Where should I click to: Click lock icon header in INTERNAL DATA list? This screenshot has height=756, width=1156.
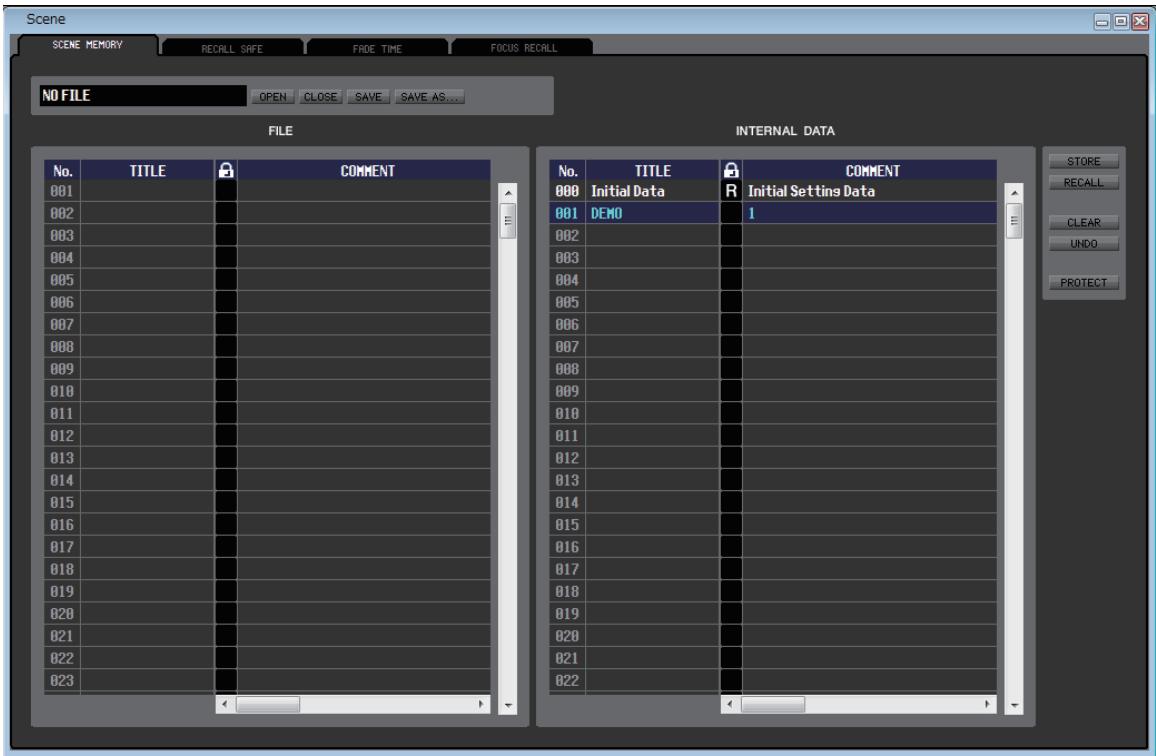(x=731, y=170)
